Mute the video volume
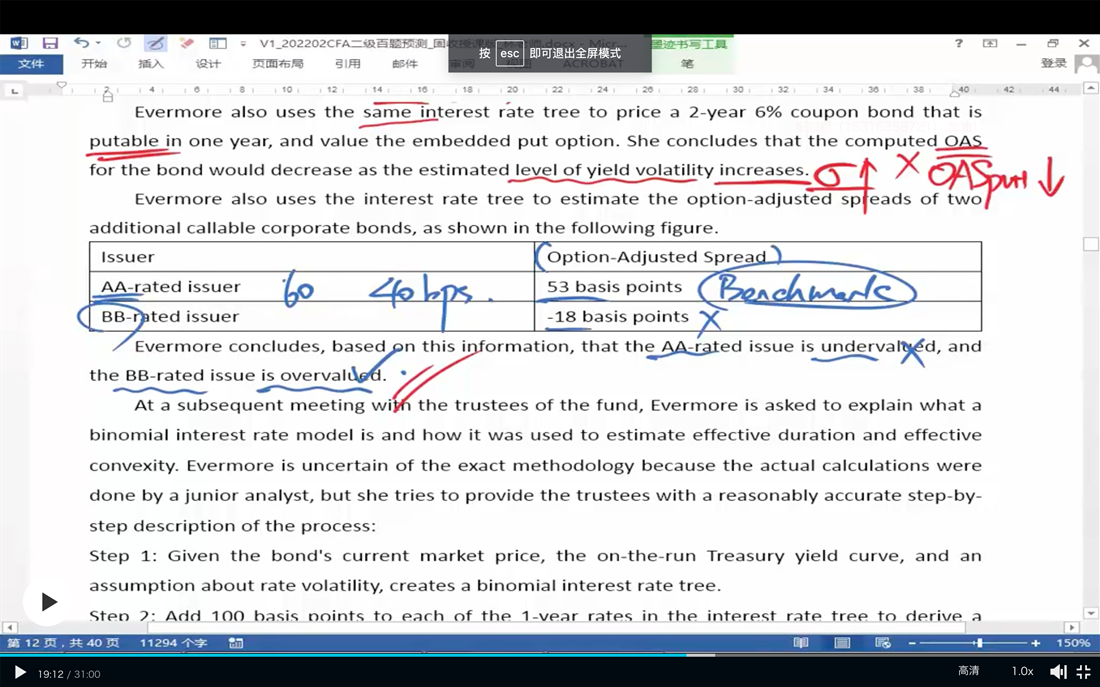This screenshot has width=1100, height=687. [x=1058, y=672]
